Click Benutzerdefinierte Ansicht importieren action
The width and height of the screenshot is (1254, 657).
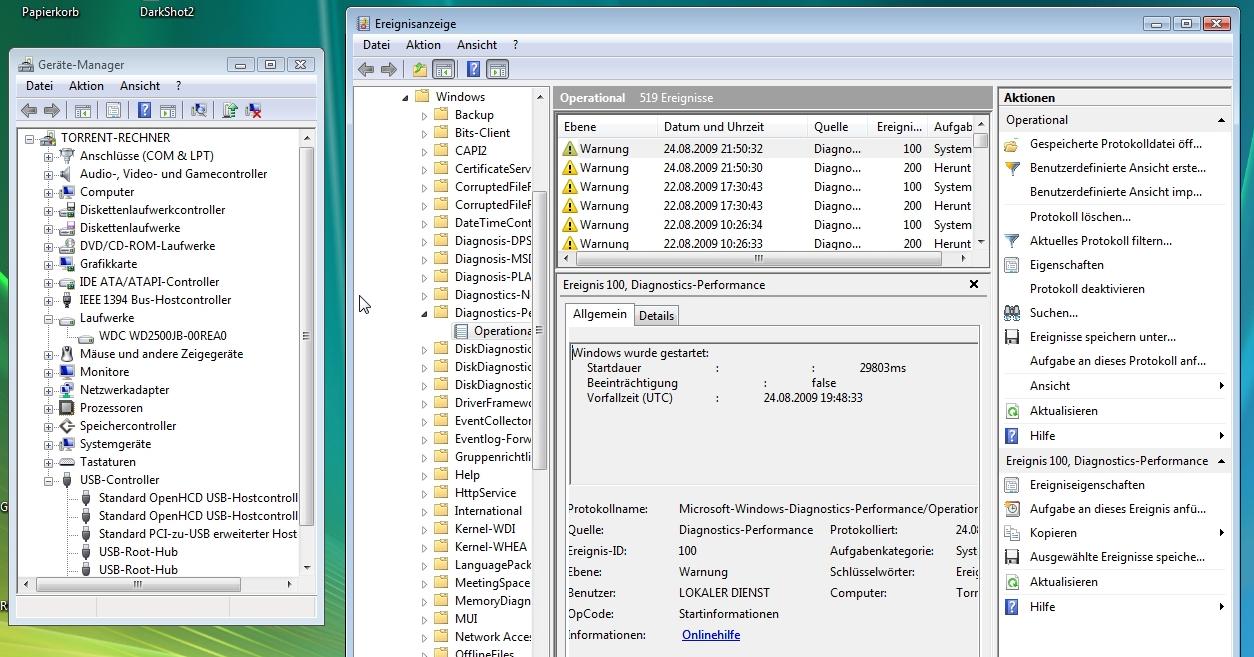pyautogui.click(x=1116, y=192)
